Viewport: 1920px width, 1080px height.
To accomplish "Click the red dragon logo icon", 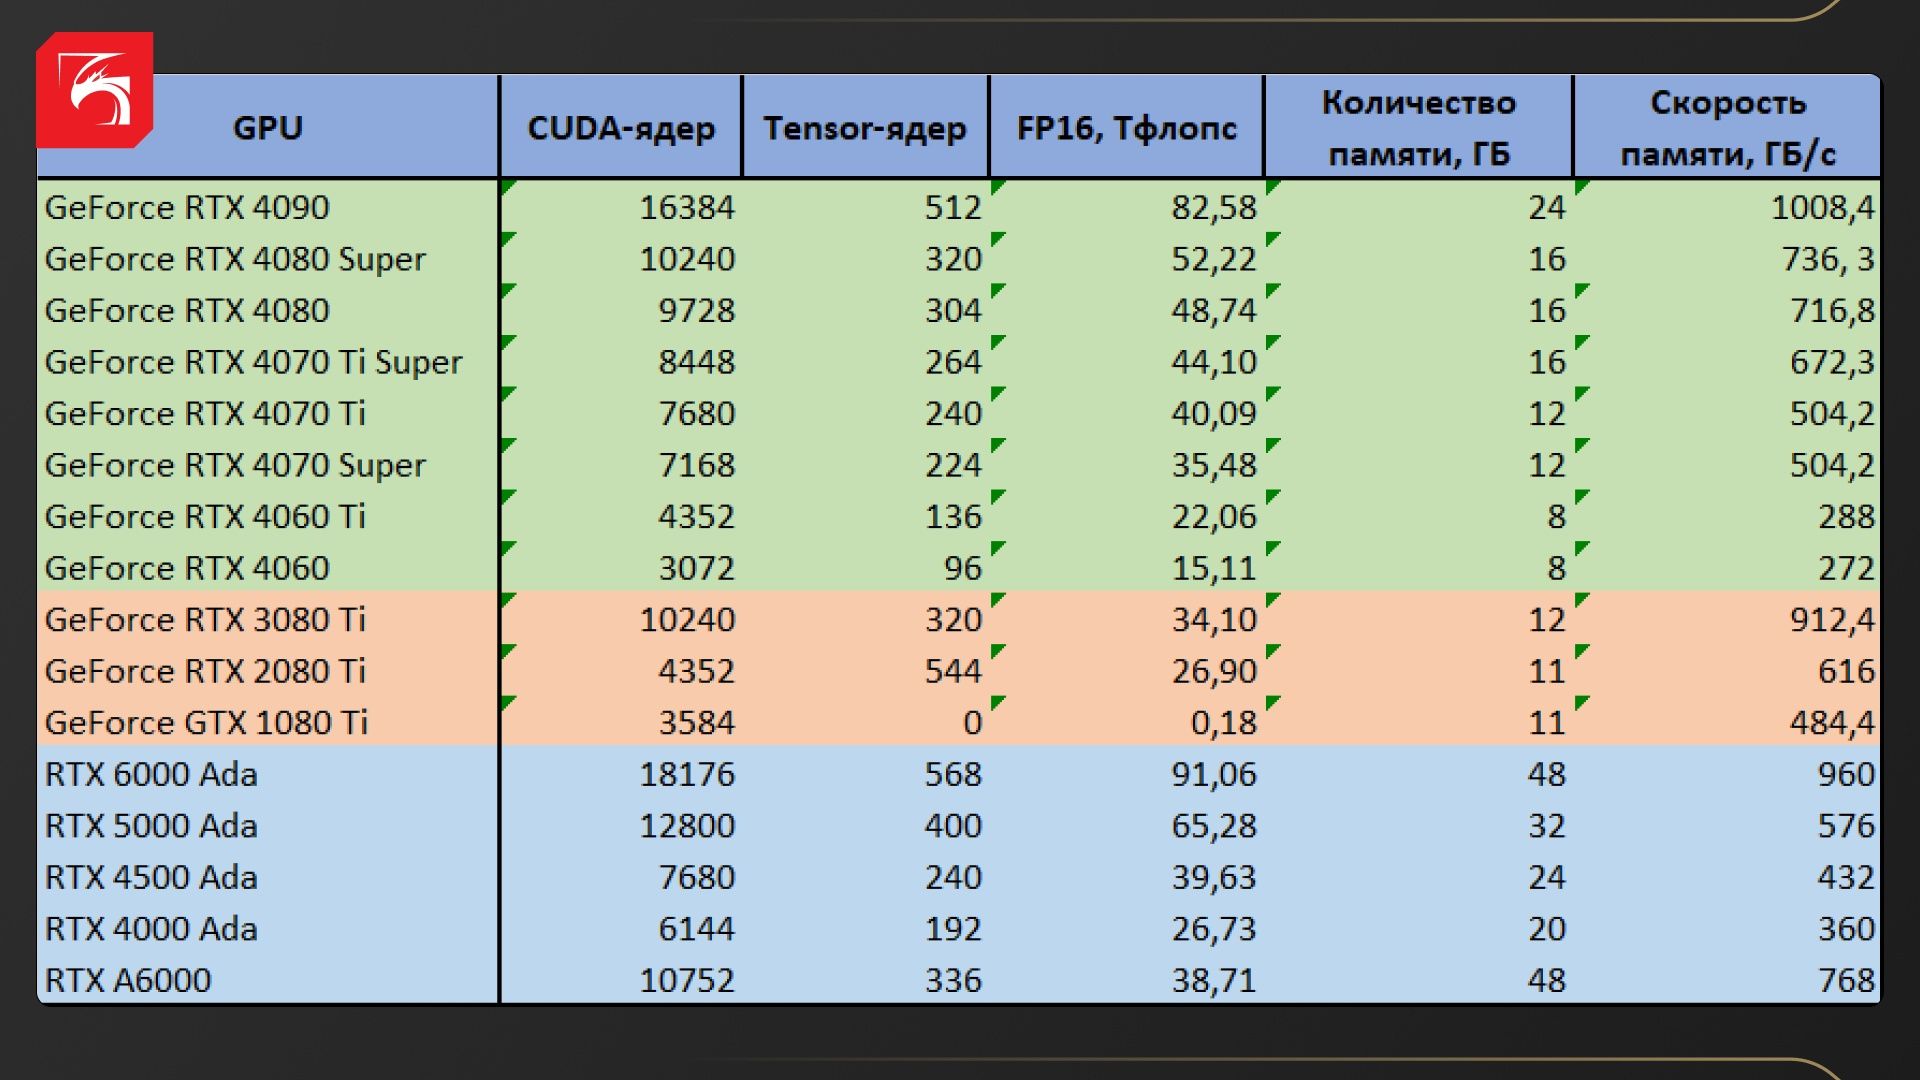I will [x=95, y=90].
